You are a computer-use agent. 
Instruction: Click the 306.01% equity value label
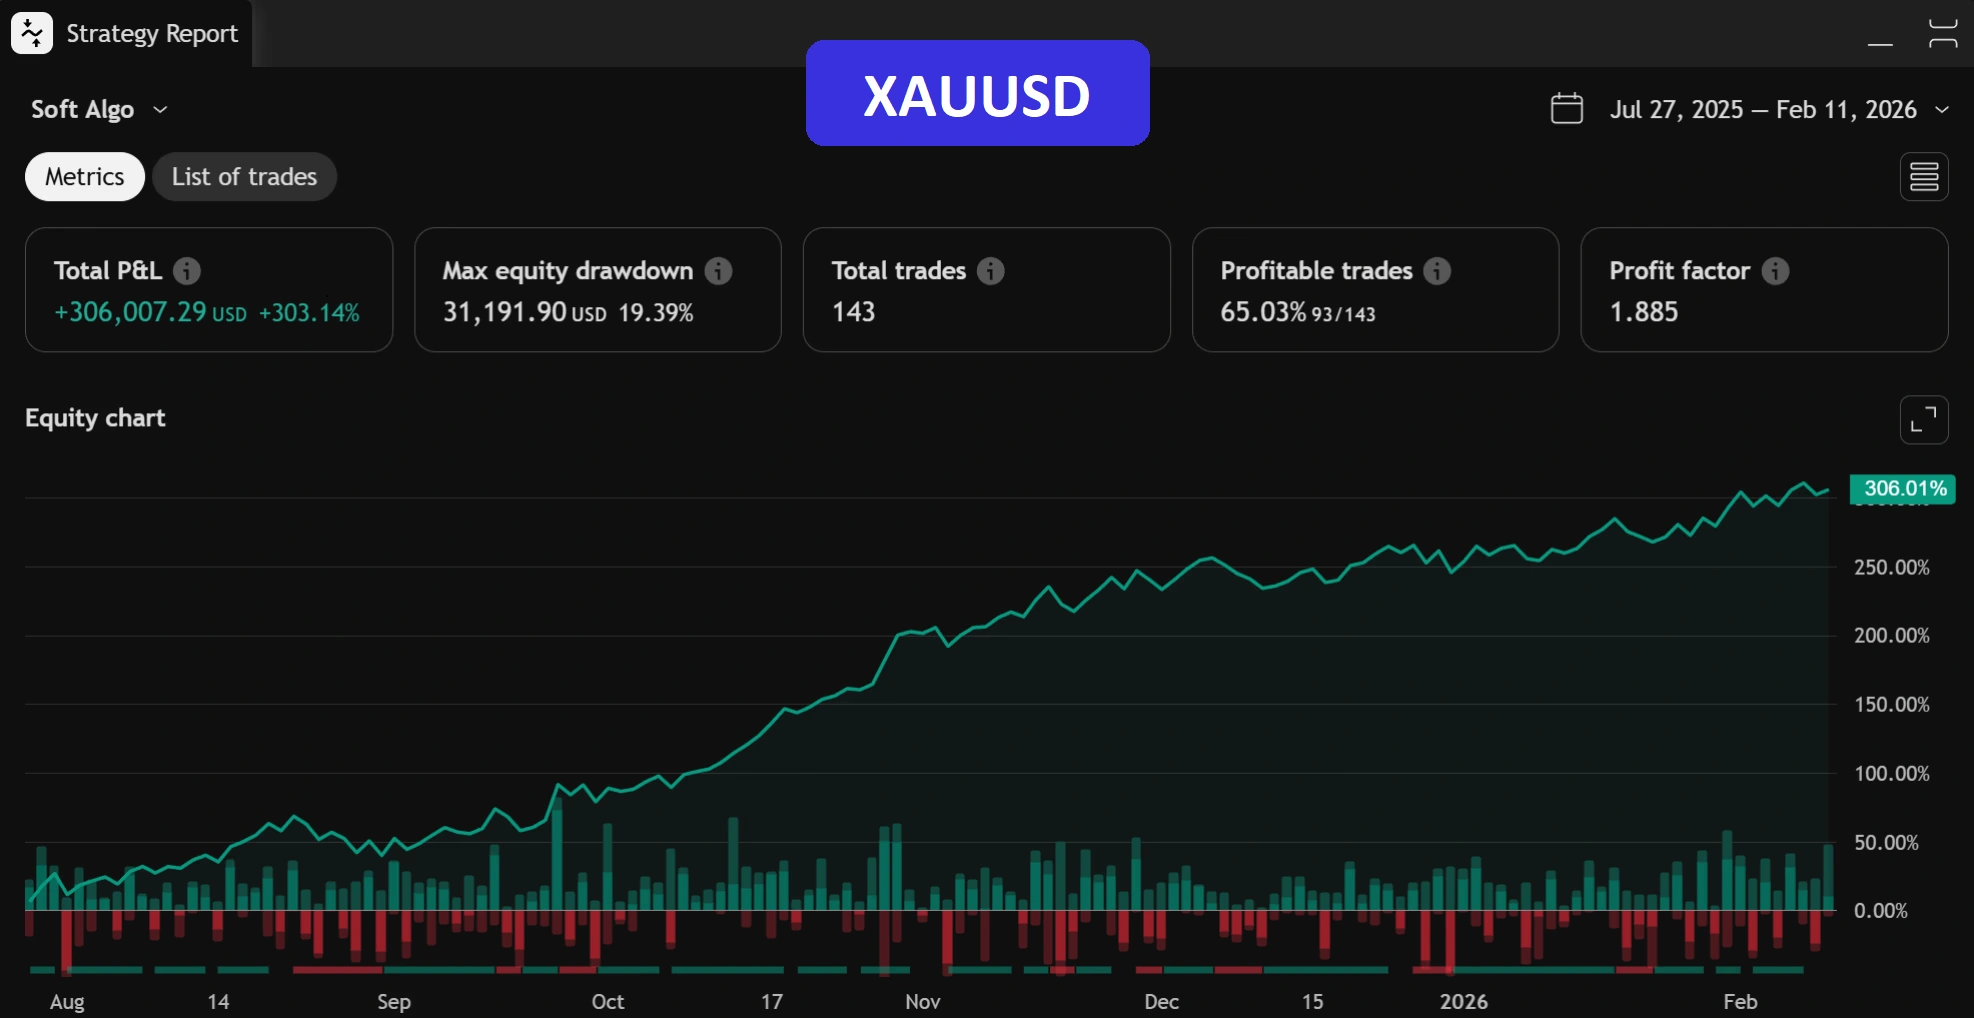(1904, 489)
